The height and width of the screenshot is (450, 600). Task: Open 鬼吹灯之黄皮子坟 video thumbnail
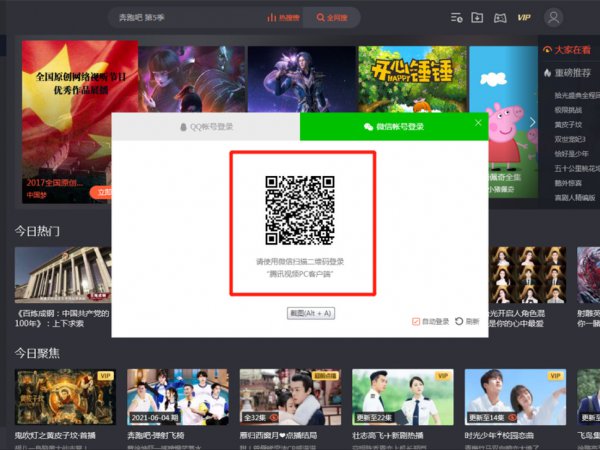pos(65,397)
